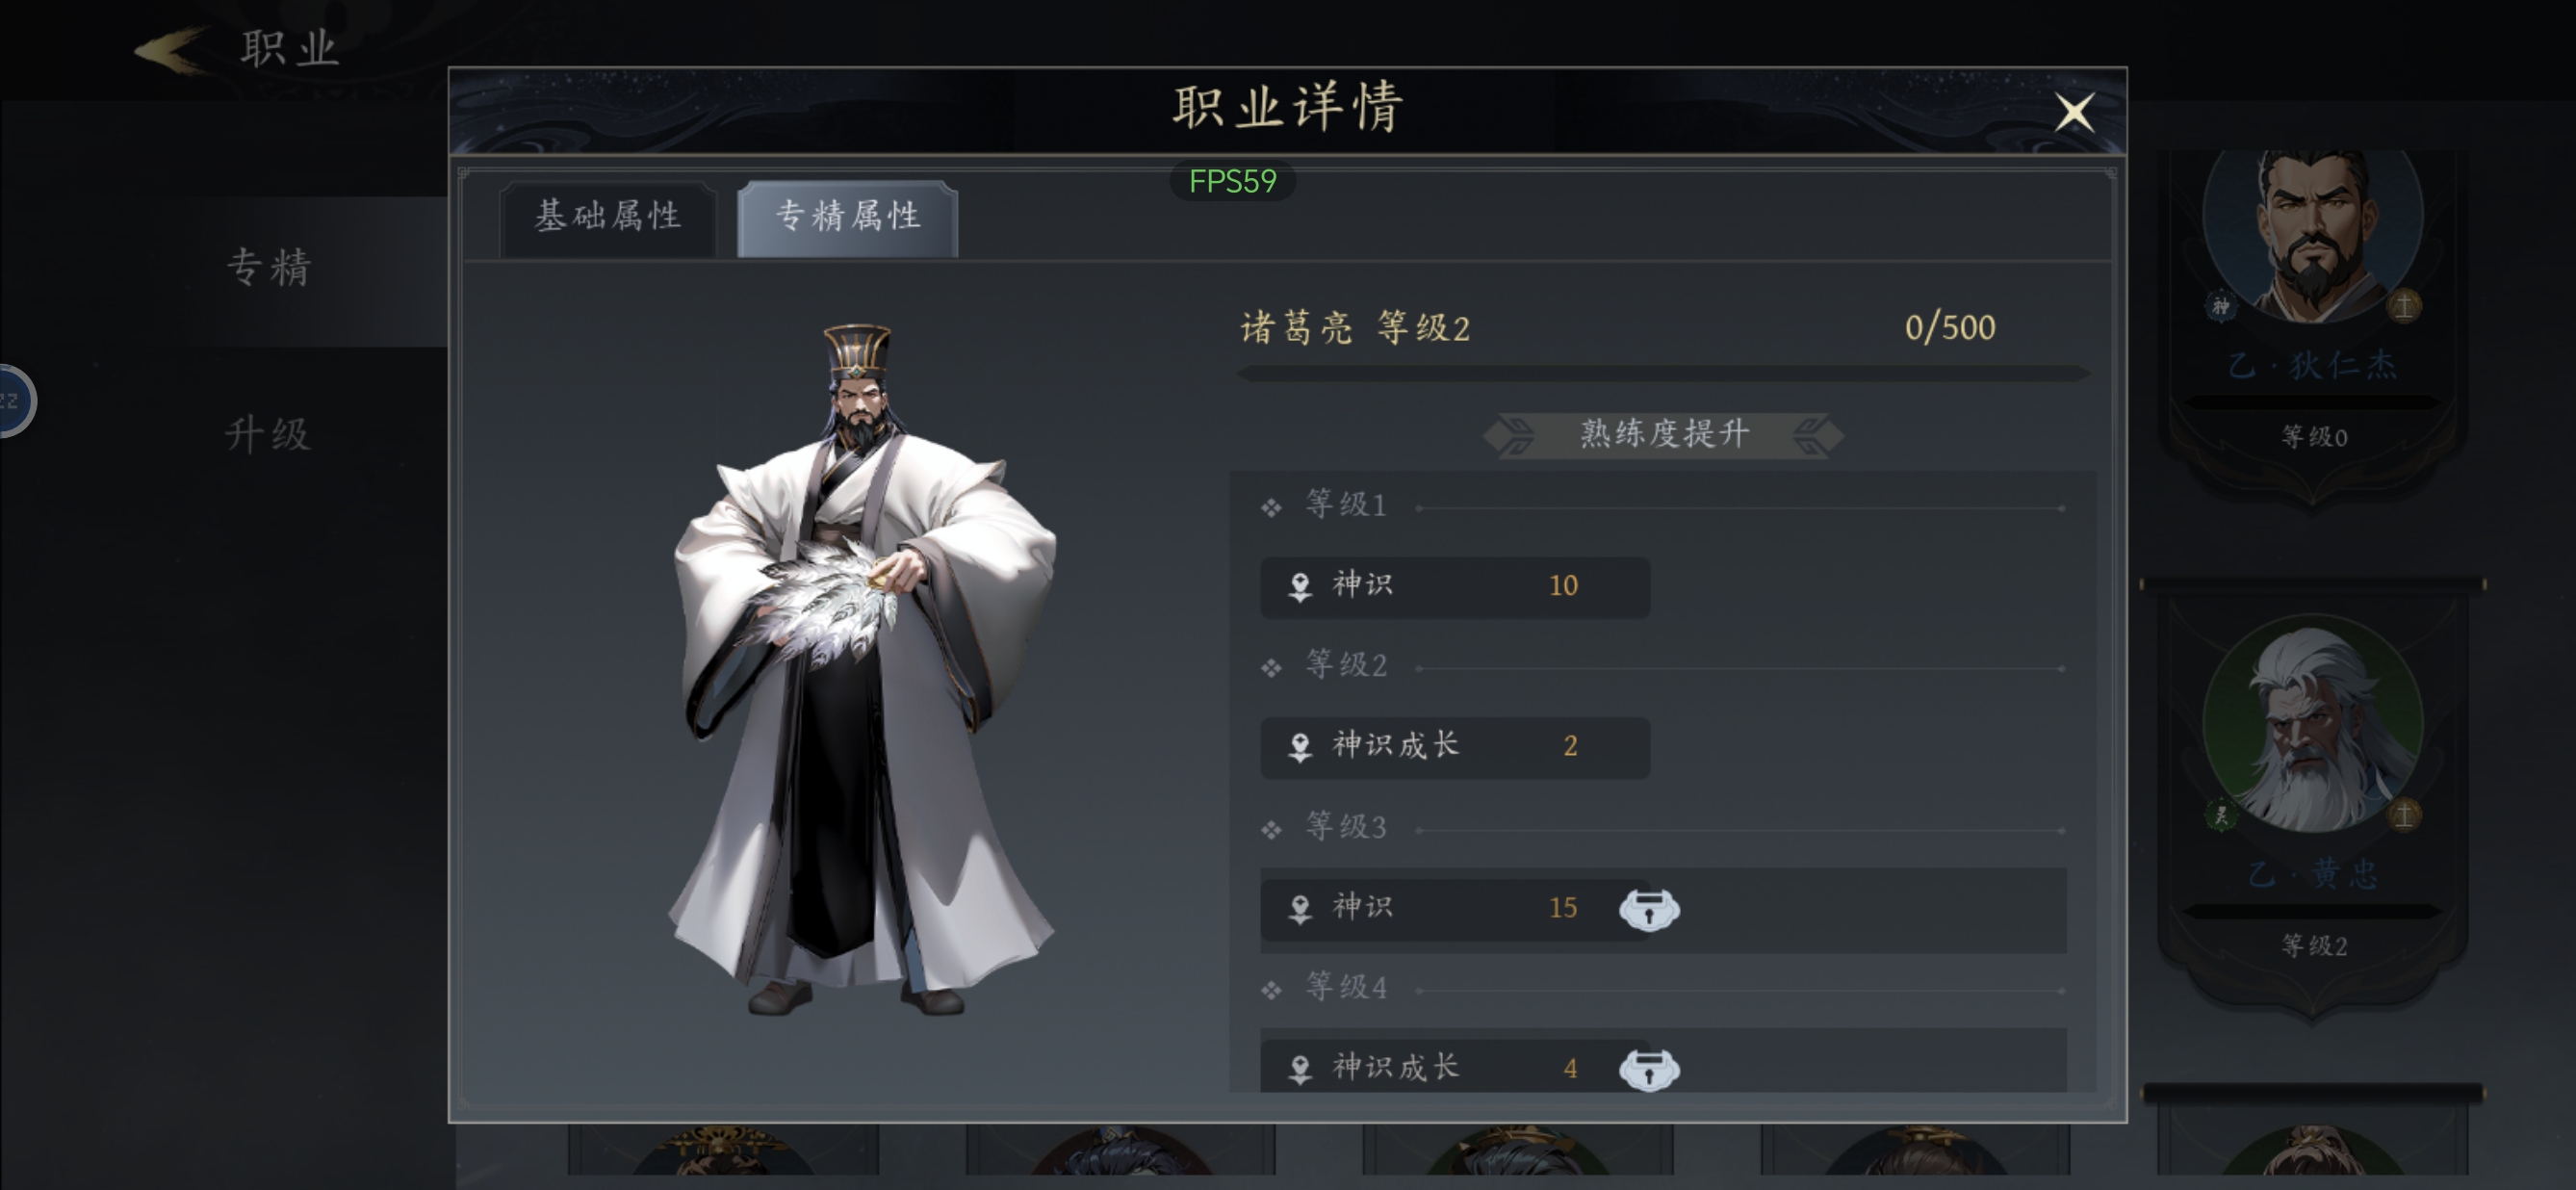
Task: Tap the lock icon beside 神识成长 4
Action: pos(1649,1069)
